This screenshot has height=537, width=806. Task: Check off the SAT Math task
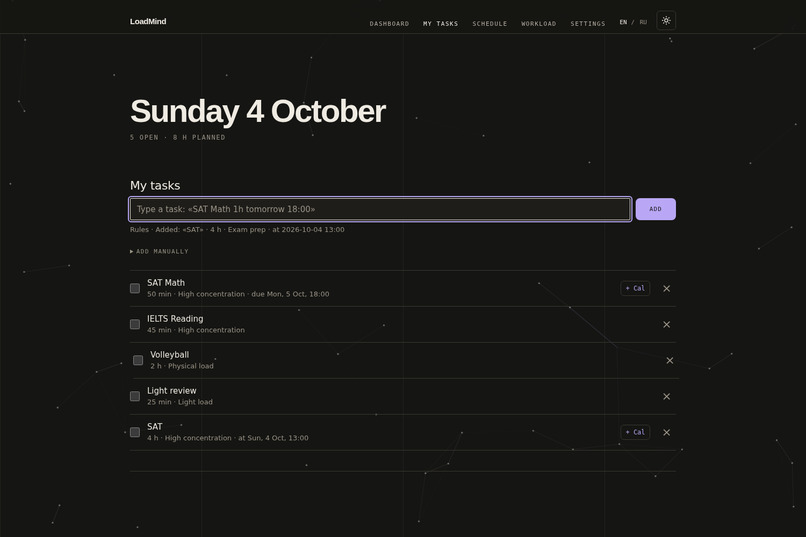pyautogui.click(x=135, y=288)
